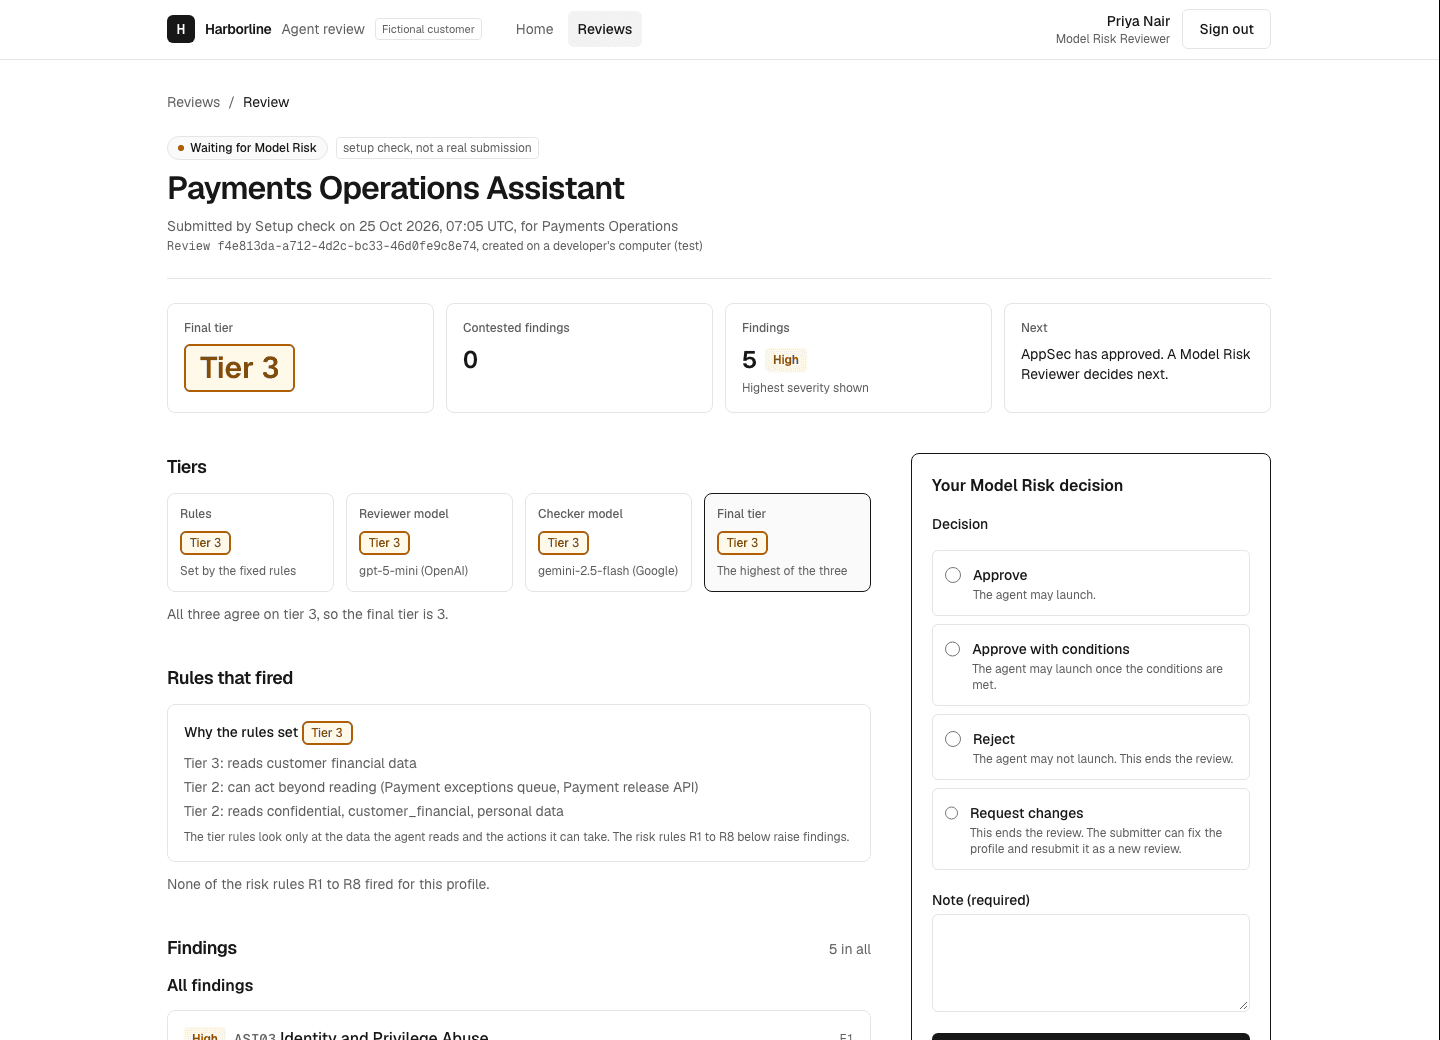Image resolution: width=1440 pixels, height=1040 pixels.
Task: Click the Findings count 5
Action: 749,360
